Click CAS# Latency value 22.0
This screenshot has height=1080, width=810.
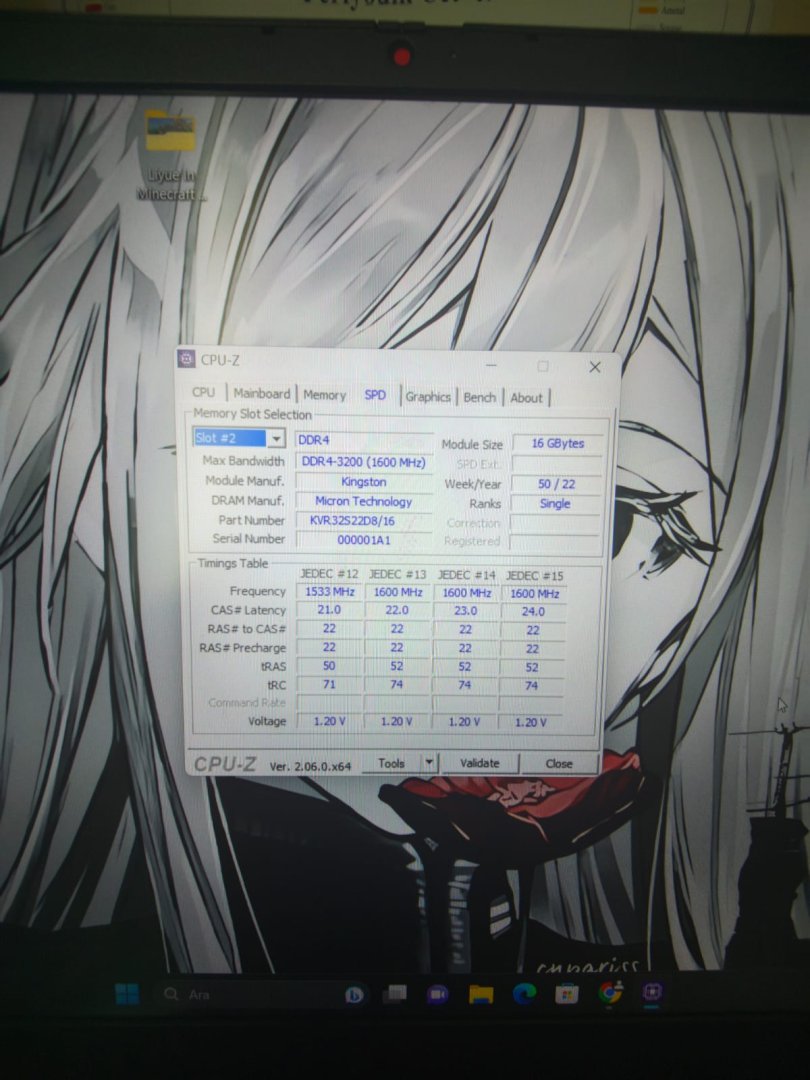(397, 610)
